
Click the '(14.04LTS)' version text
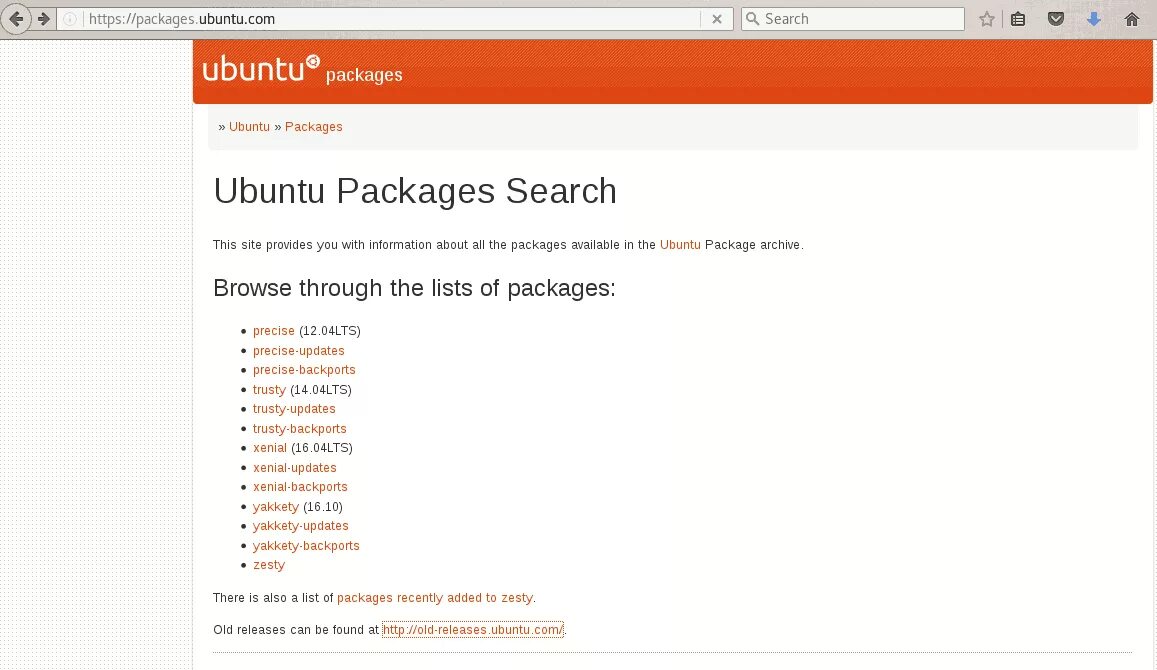point(321,390)
